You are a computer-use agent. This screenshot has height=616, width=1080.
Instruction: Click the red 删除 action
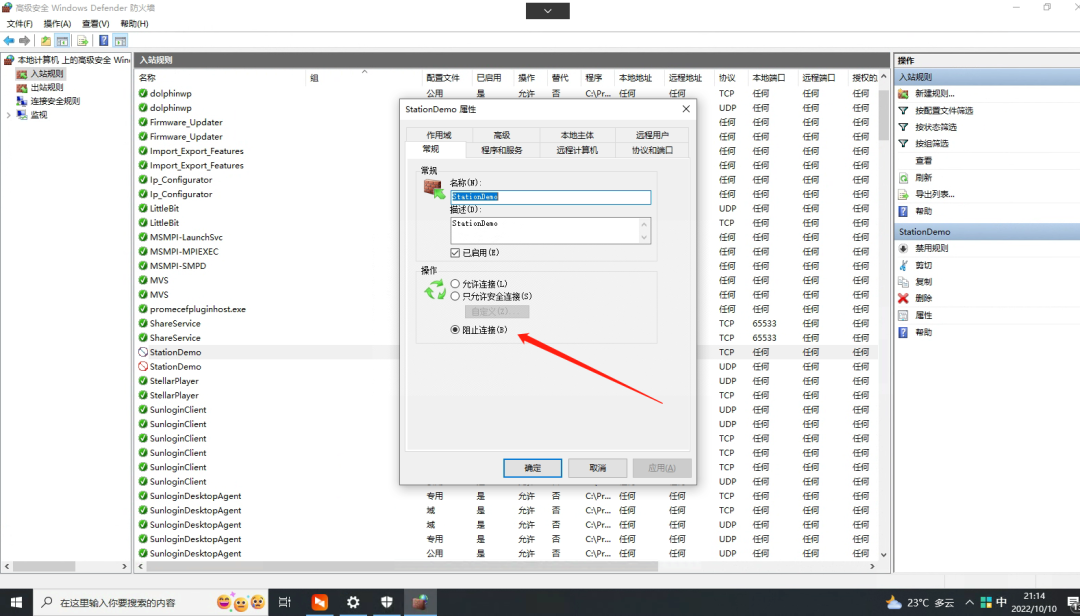coord(923,298)
